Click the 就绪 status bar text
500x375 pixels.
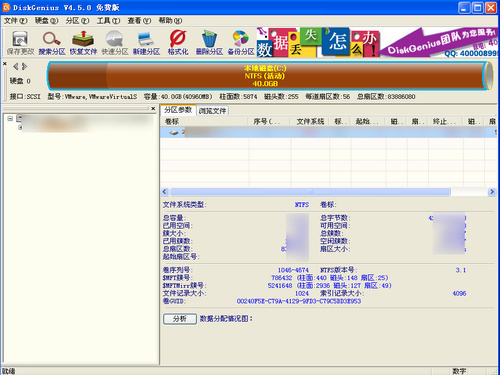click(9, 371)
